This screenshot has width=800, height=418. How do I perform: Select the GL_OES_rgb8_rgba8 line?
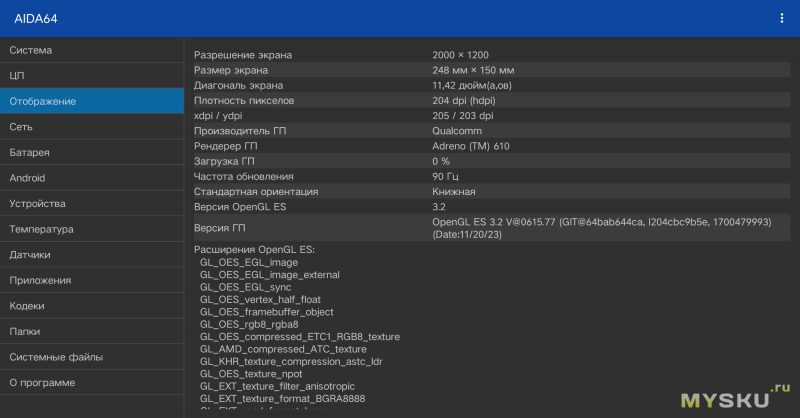coord(249,324)
